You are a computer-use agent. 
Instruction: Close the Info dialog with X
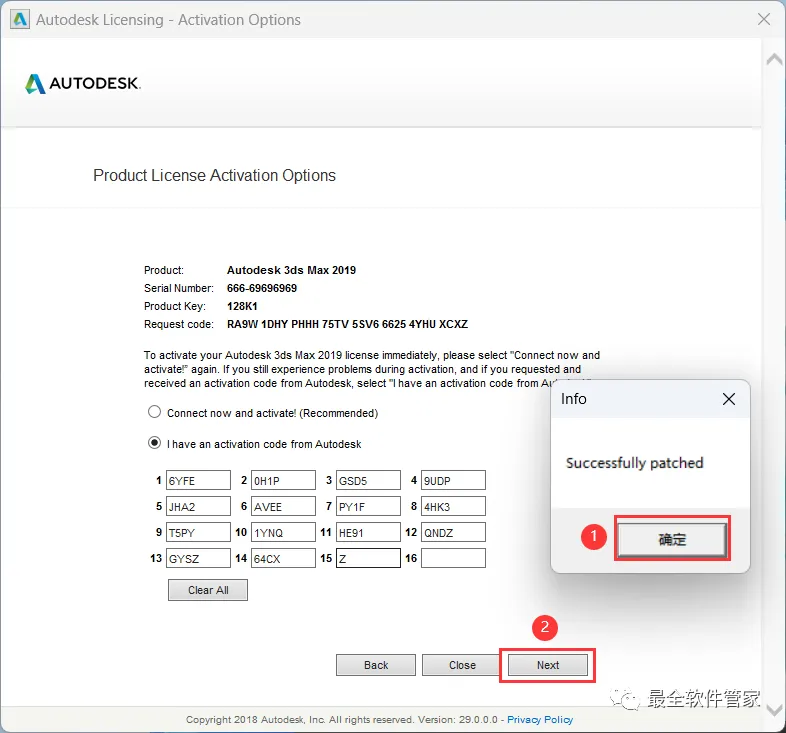tap(728, 399)
